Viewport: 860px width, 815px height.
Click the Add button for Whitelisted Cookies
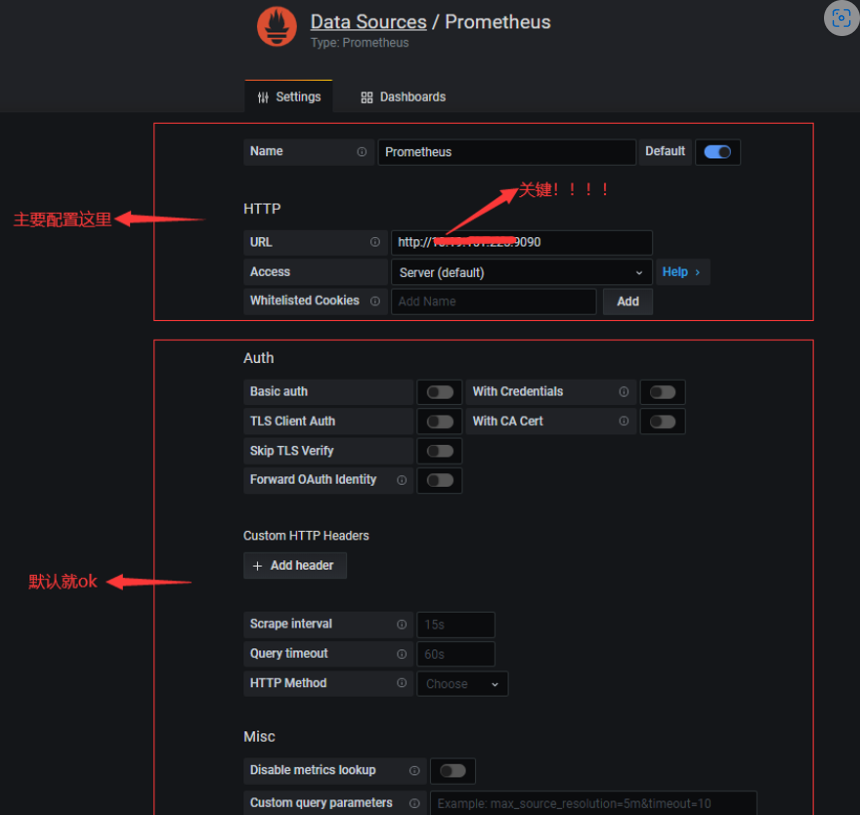coord(628,302)
